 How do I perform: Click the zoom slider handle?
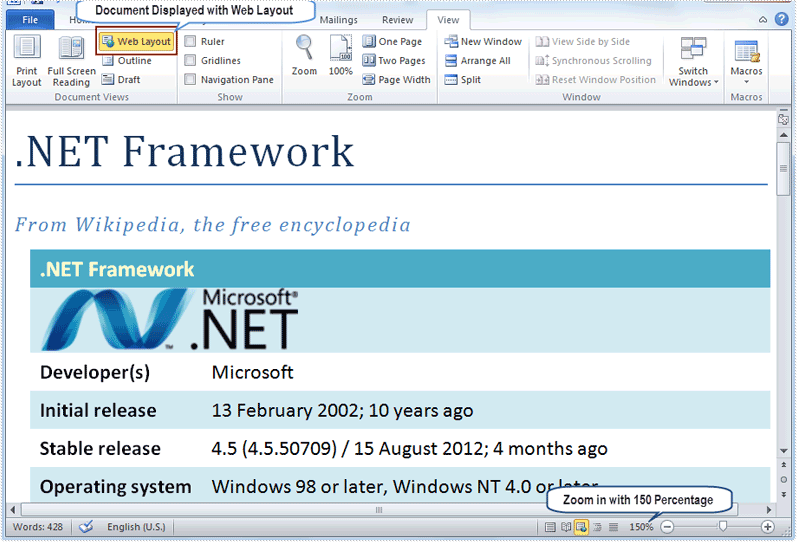tap(723, 527)
